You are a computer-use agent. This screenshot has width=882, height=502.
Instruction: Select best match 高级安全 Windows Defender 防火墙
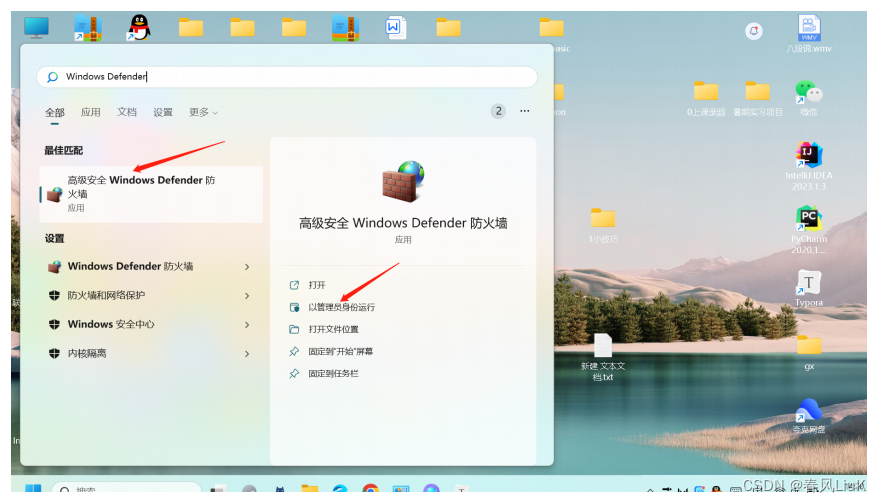151,194
